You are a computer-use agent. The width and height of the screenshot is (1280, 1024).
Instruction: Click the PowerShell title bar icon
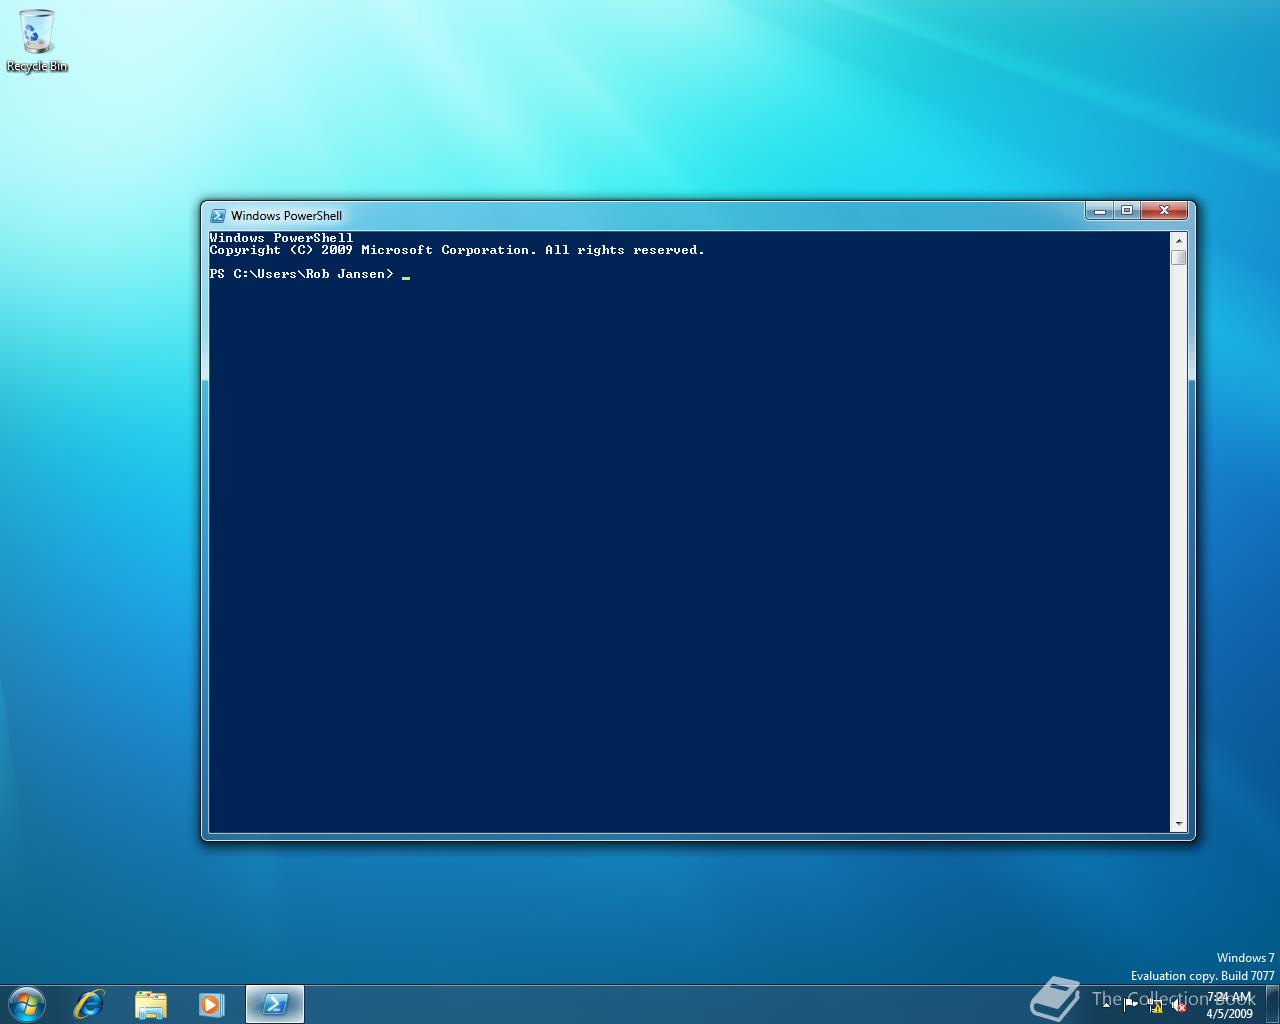[217, 215]
